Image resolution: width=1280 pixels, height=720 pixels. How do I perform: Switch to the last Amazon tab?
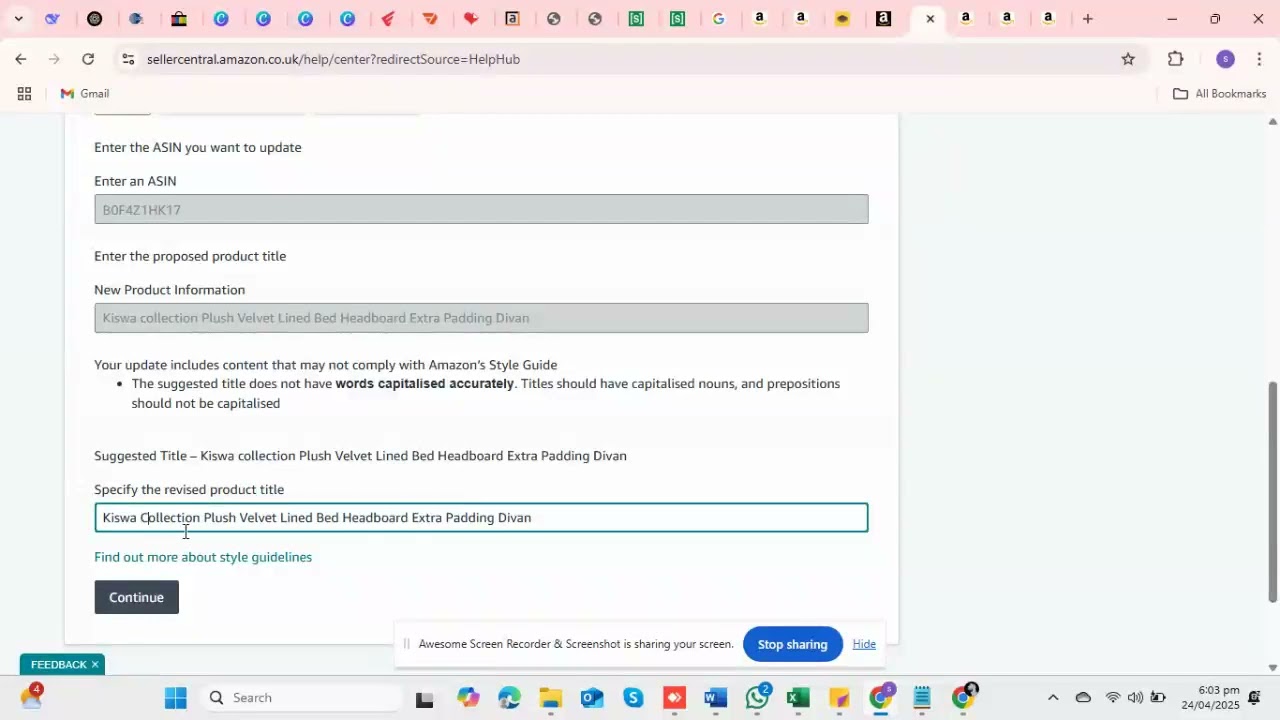(1049, 19)
